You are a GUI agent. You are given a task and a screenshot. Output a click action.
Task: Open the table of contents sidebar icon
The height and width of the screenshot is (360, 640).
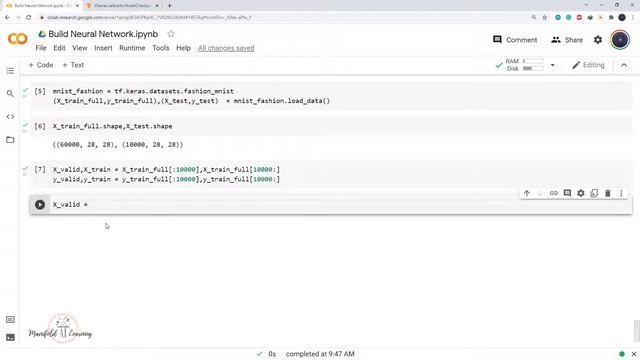[x=10, y=71]
